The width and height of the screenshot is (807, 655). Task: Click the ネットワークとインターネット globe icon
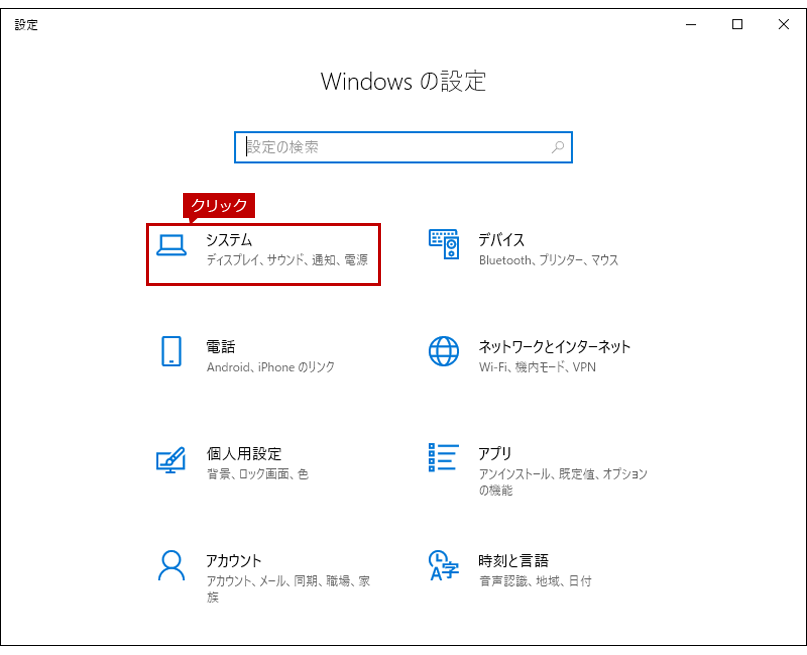tap(444, 351)
